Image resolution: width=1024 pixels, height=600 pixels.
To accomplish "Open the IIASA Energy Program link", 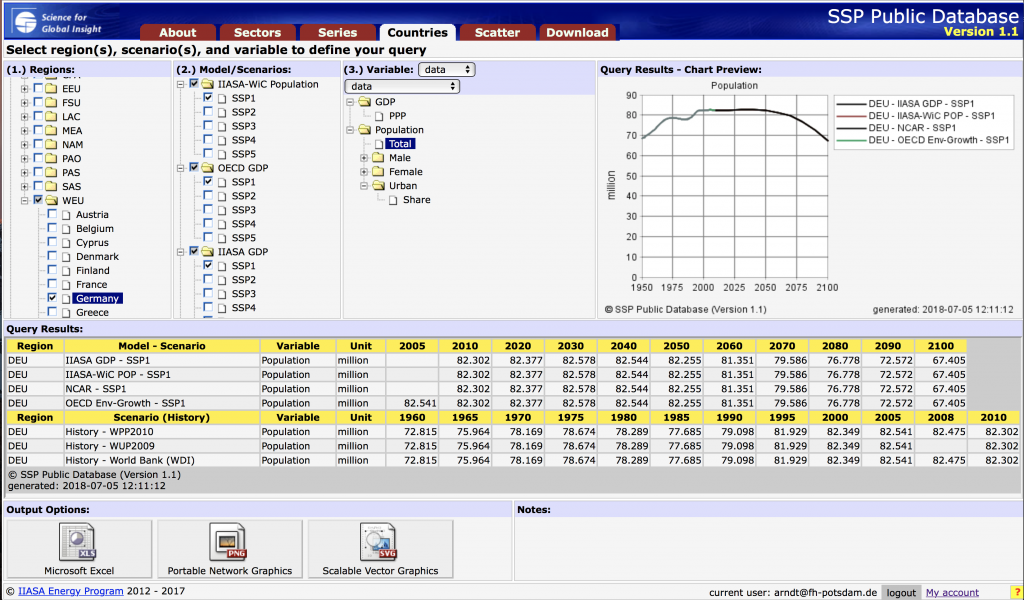I will (x=71, y=591).
